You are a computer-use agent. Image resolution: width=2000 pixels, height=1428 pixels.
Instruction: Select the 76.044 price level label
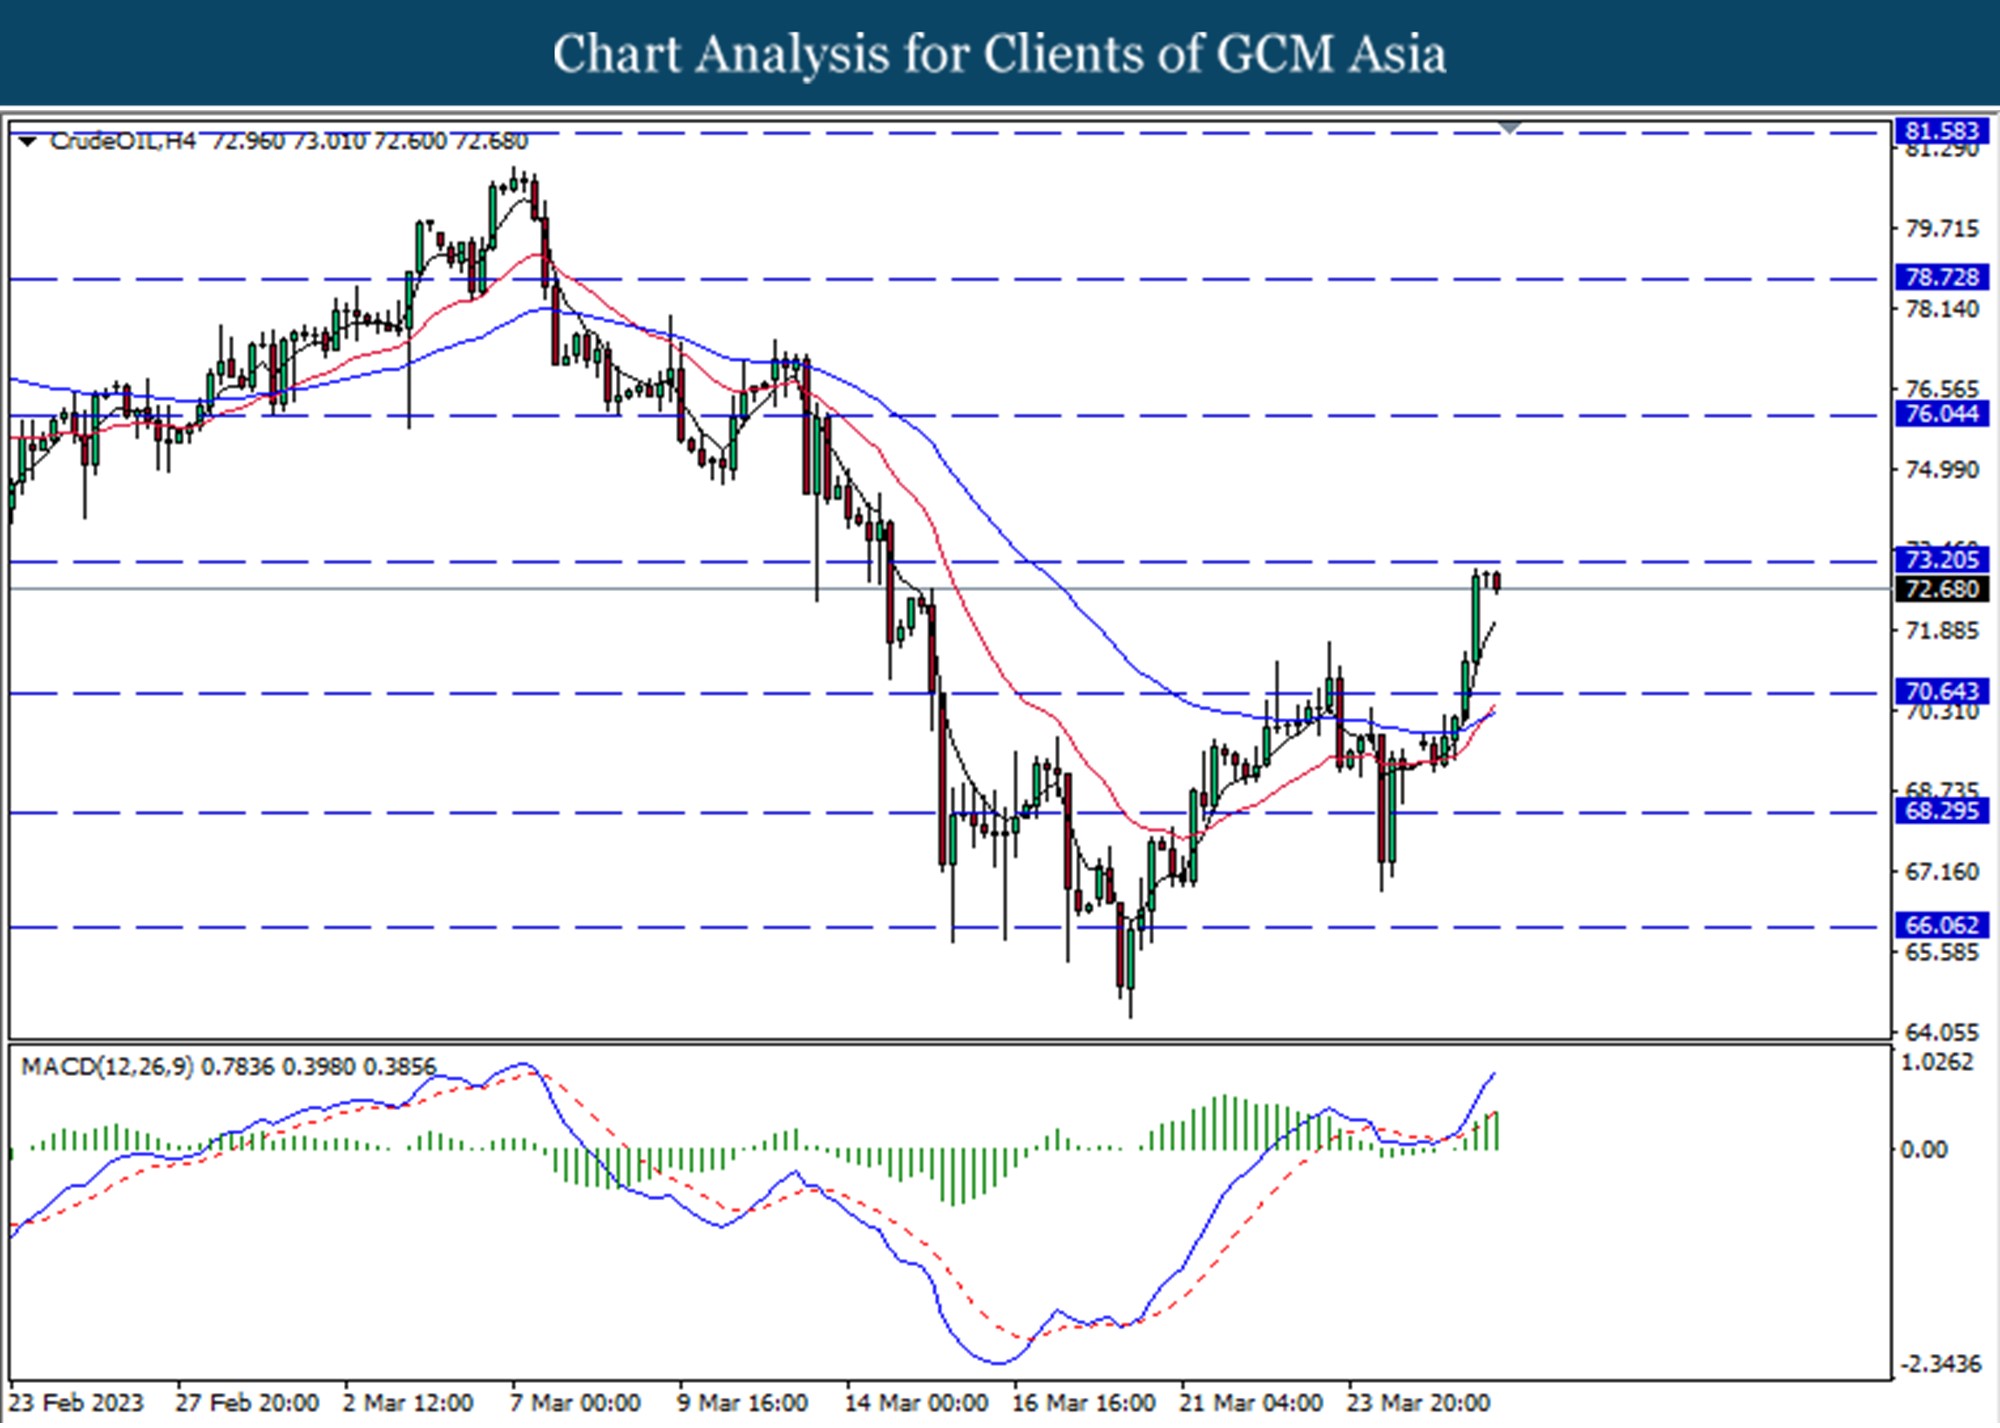pyautogui.click(x=1942, y=414)
